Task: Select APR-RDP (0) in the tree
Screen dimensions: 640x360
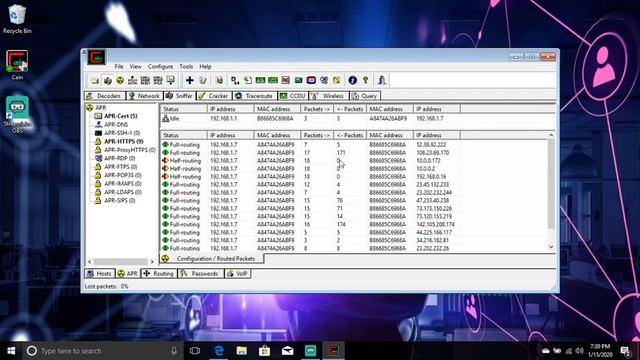Action: (x=120, y=158)
